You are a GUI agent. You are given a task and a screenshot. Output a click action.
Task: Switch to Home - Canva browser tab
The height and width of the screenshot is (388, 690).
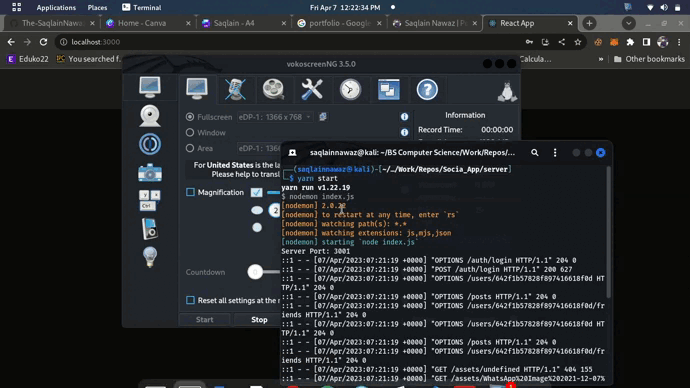pos(148,23)
